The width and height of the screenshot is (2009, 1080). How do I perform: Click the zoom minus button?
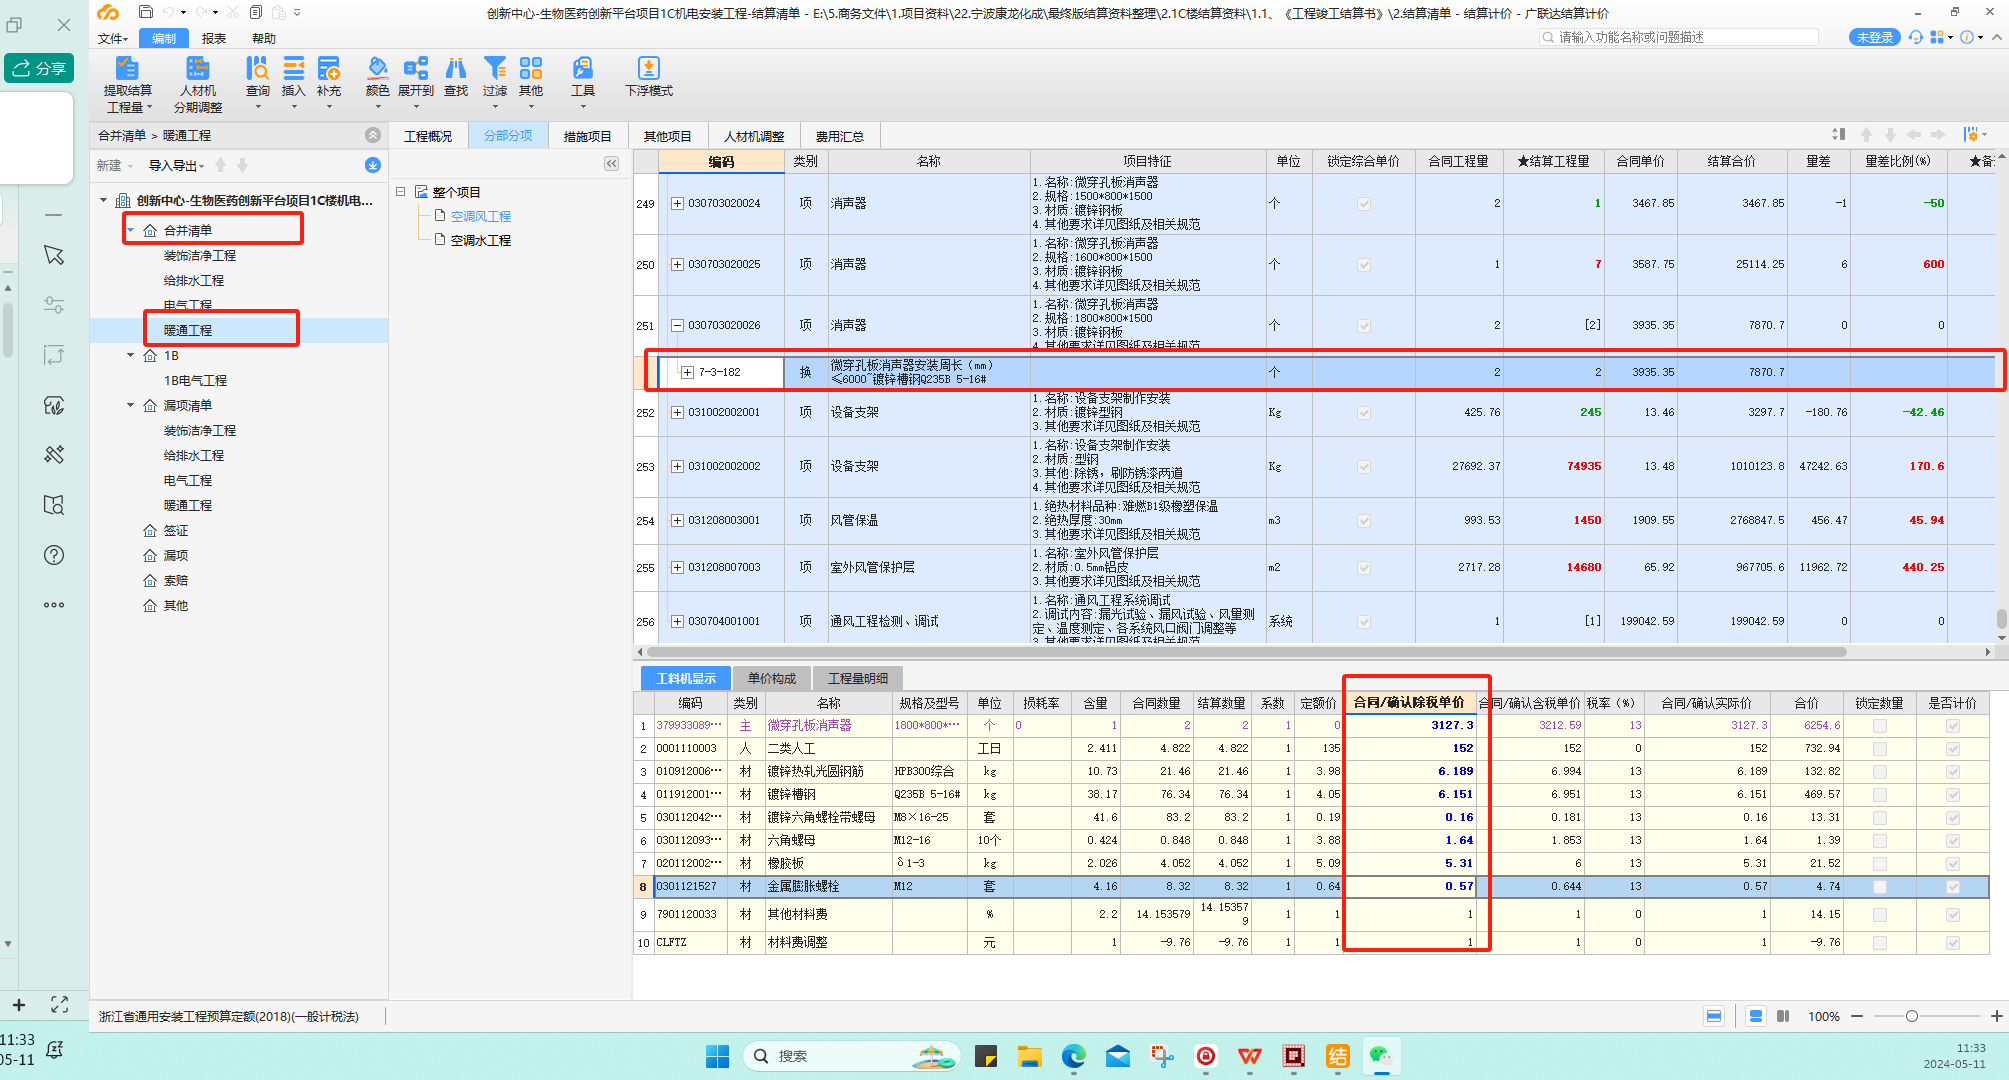tap(1857, 1016)
